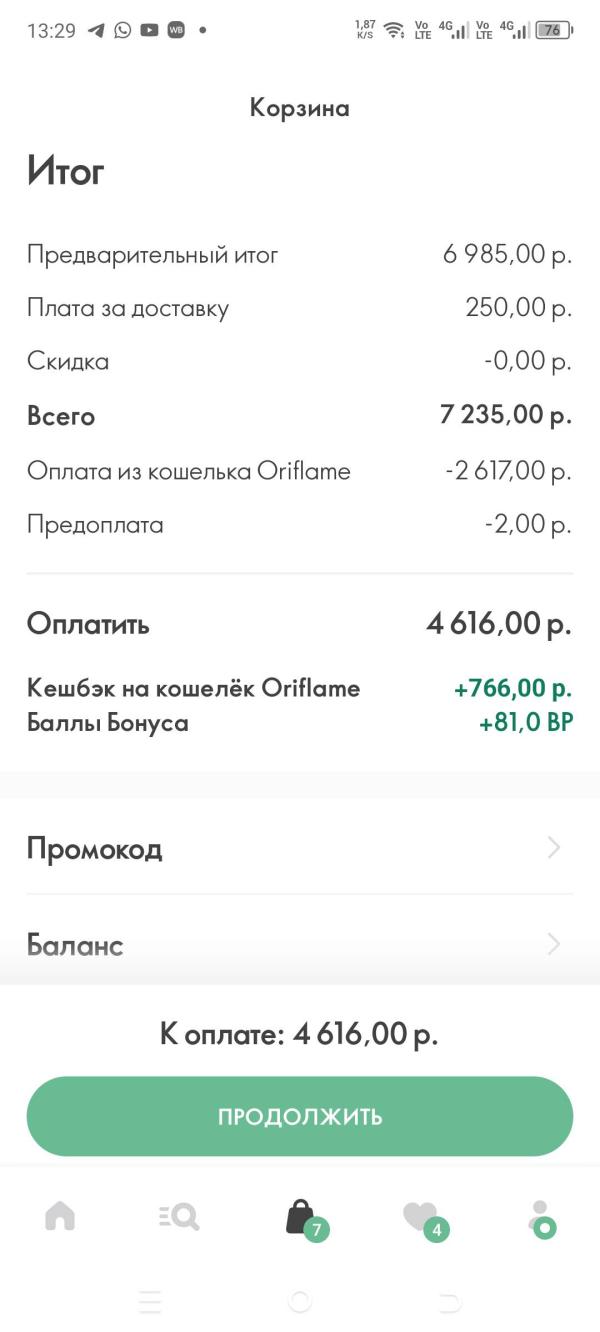Tap the ПРОДОЛЖИТЬ button
This screenshot has height=1332, width=600.
[300, 1116]
